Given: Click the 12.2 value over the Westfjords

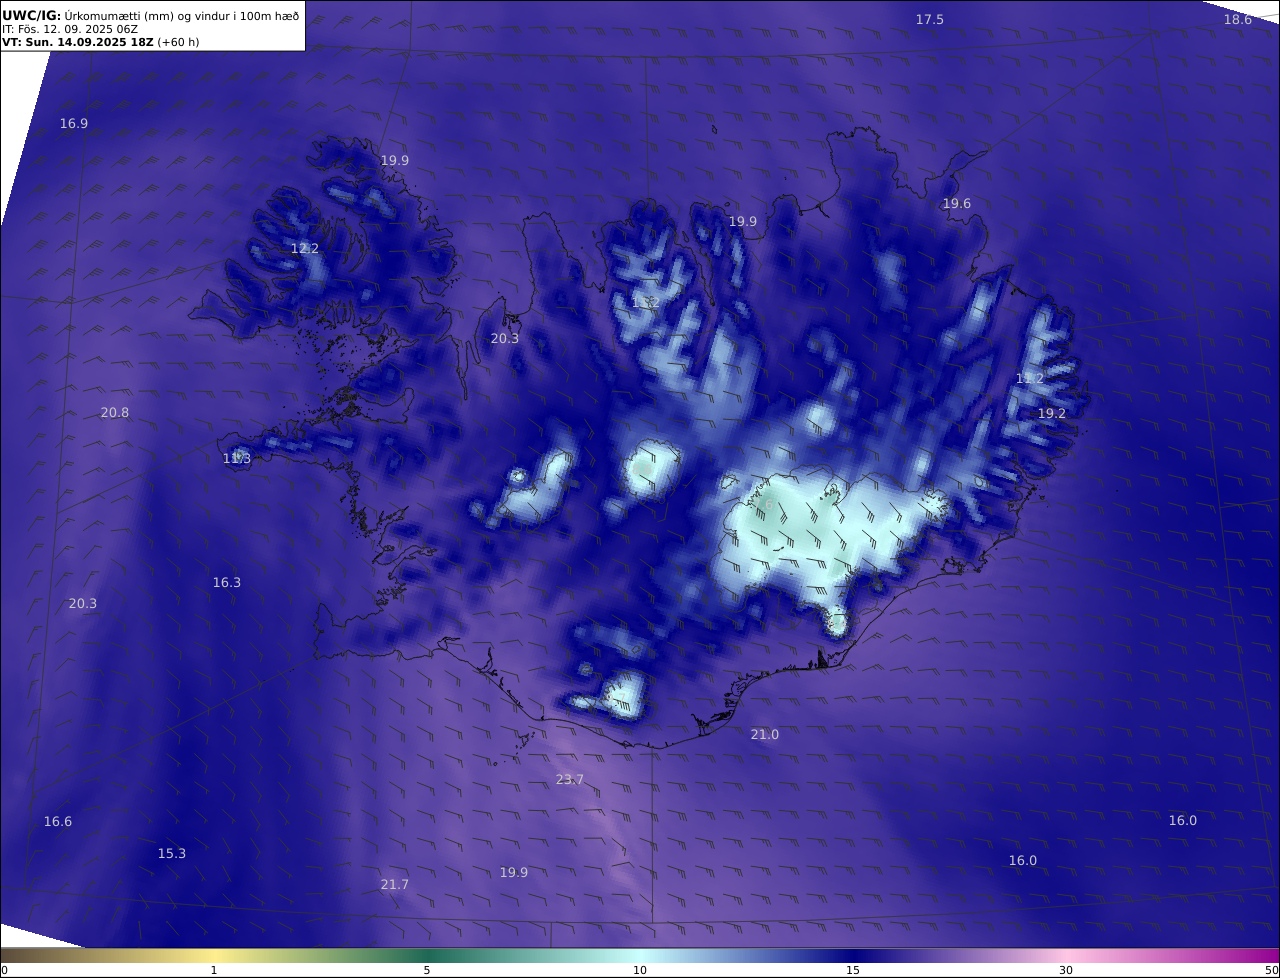Looking at the screenshot, I should click(305, 248).
